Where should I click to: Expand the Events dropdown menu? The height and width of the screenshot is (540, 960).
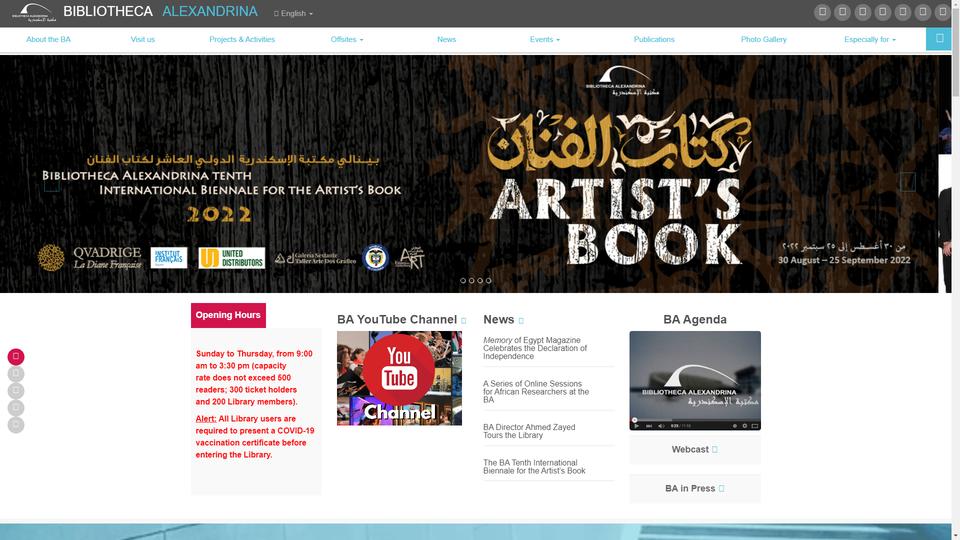pyautogui.click(x=544, y=39)
